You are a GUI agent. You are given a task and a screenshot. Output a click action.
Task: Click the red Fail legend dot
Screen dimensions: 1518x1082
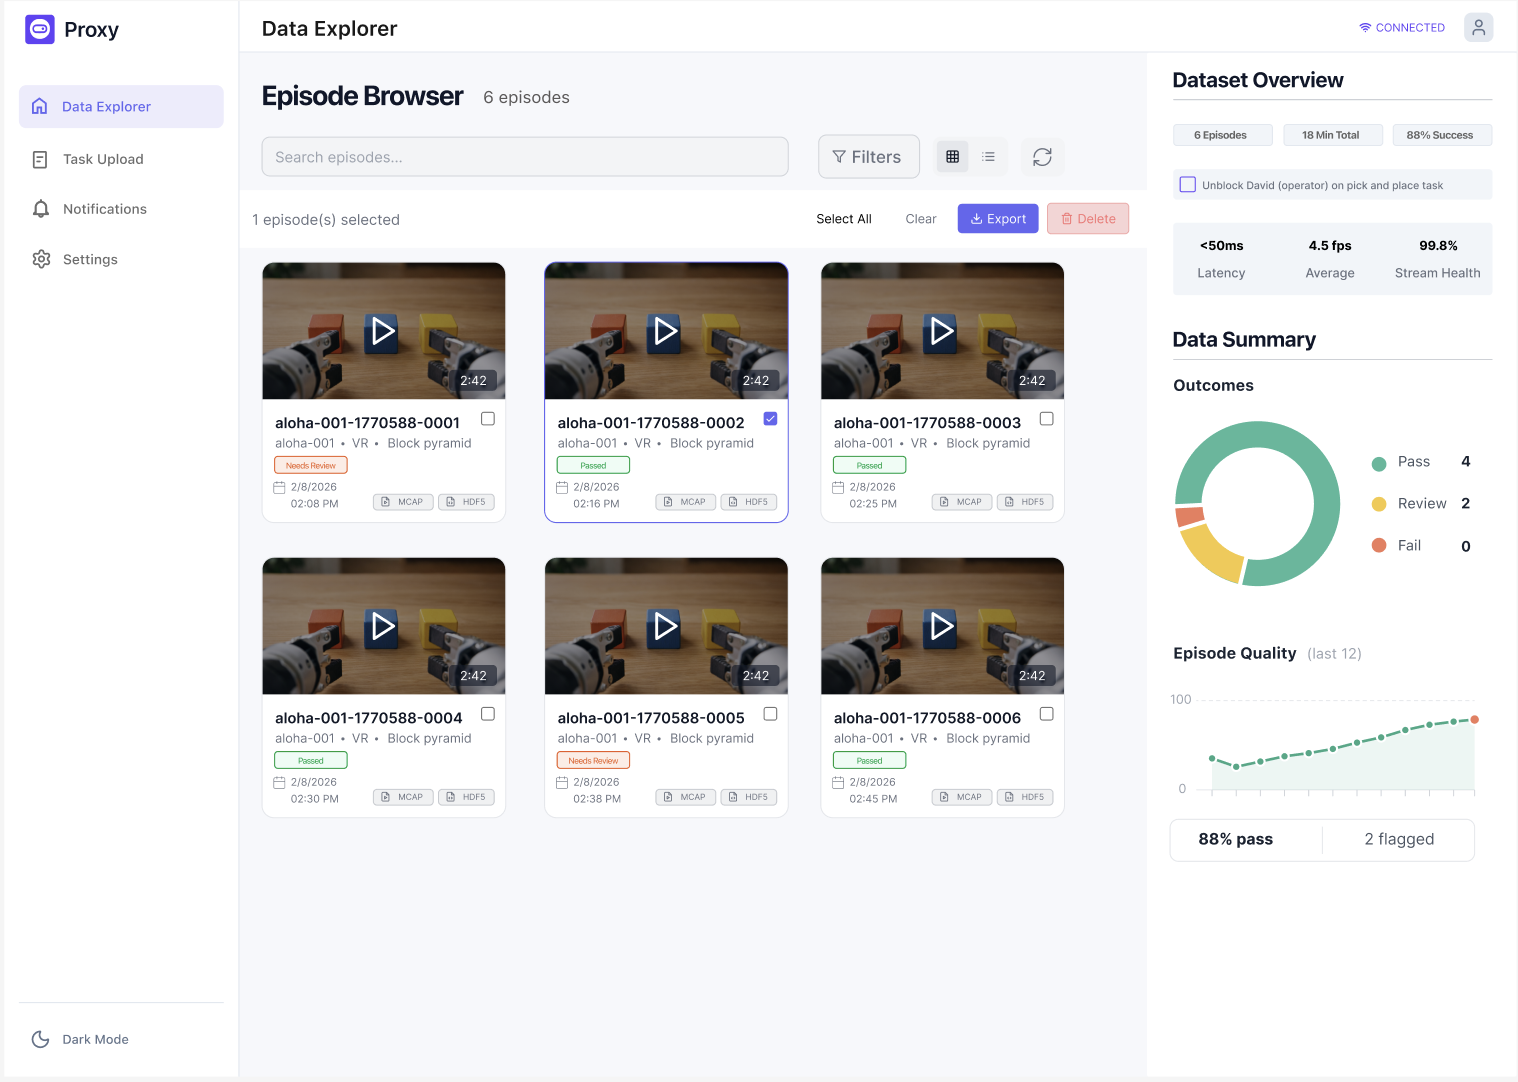click(x=1379, y=545)
